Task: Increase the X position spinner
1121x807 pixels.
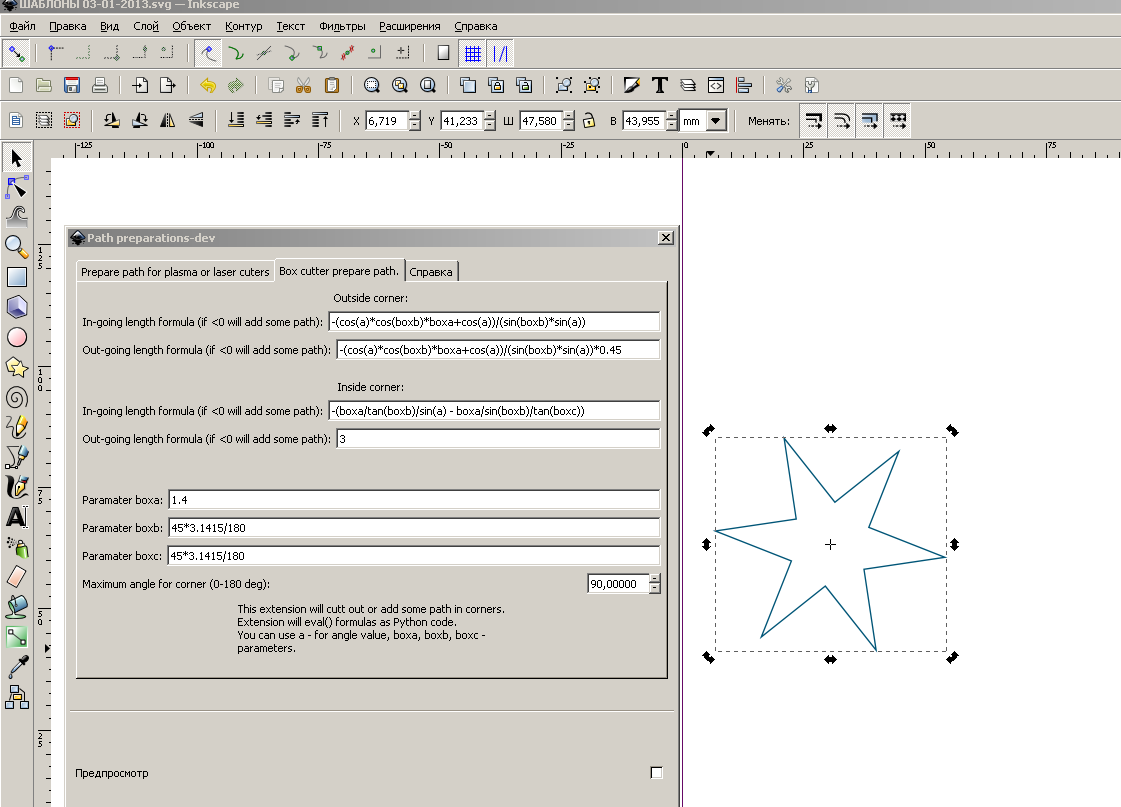Action: 415,116
